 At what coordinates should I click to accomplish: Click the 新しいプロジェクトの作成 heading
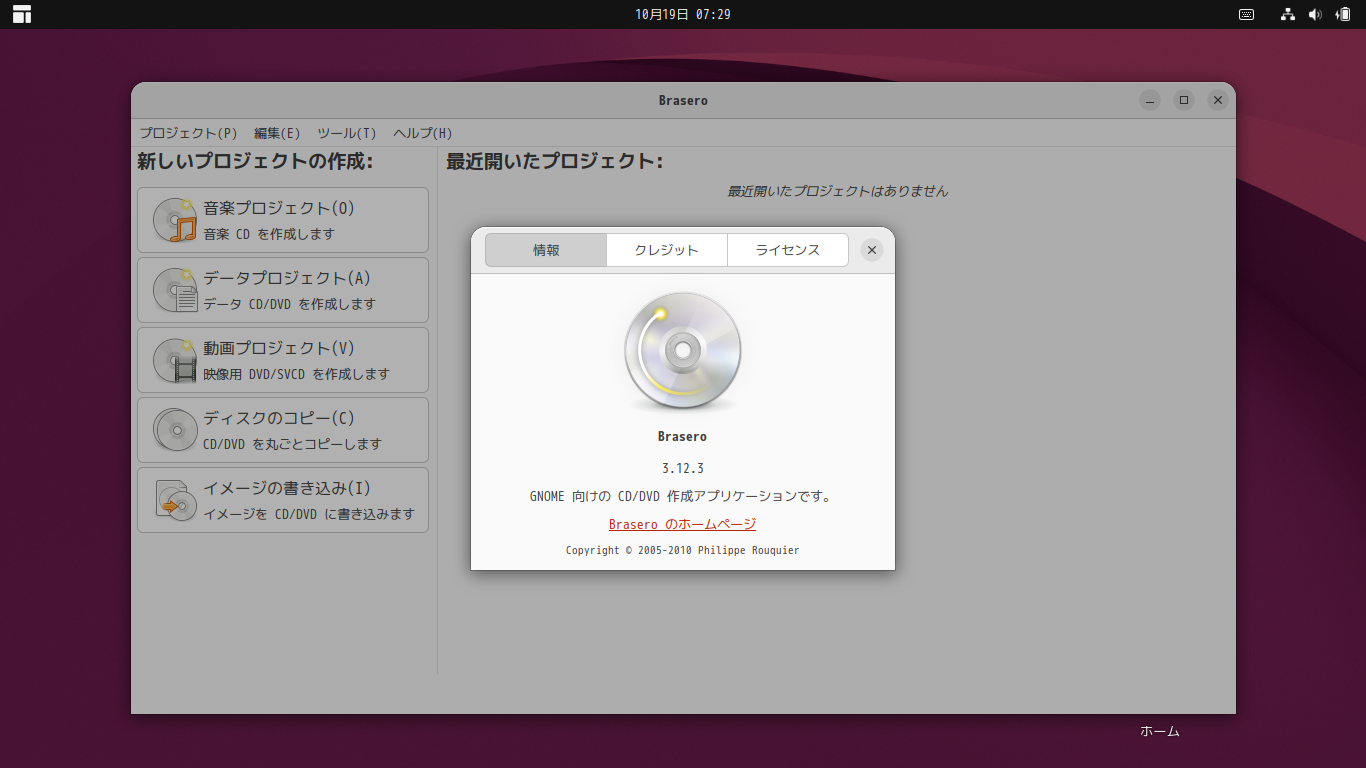[x=255, y=161]
